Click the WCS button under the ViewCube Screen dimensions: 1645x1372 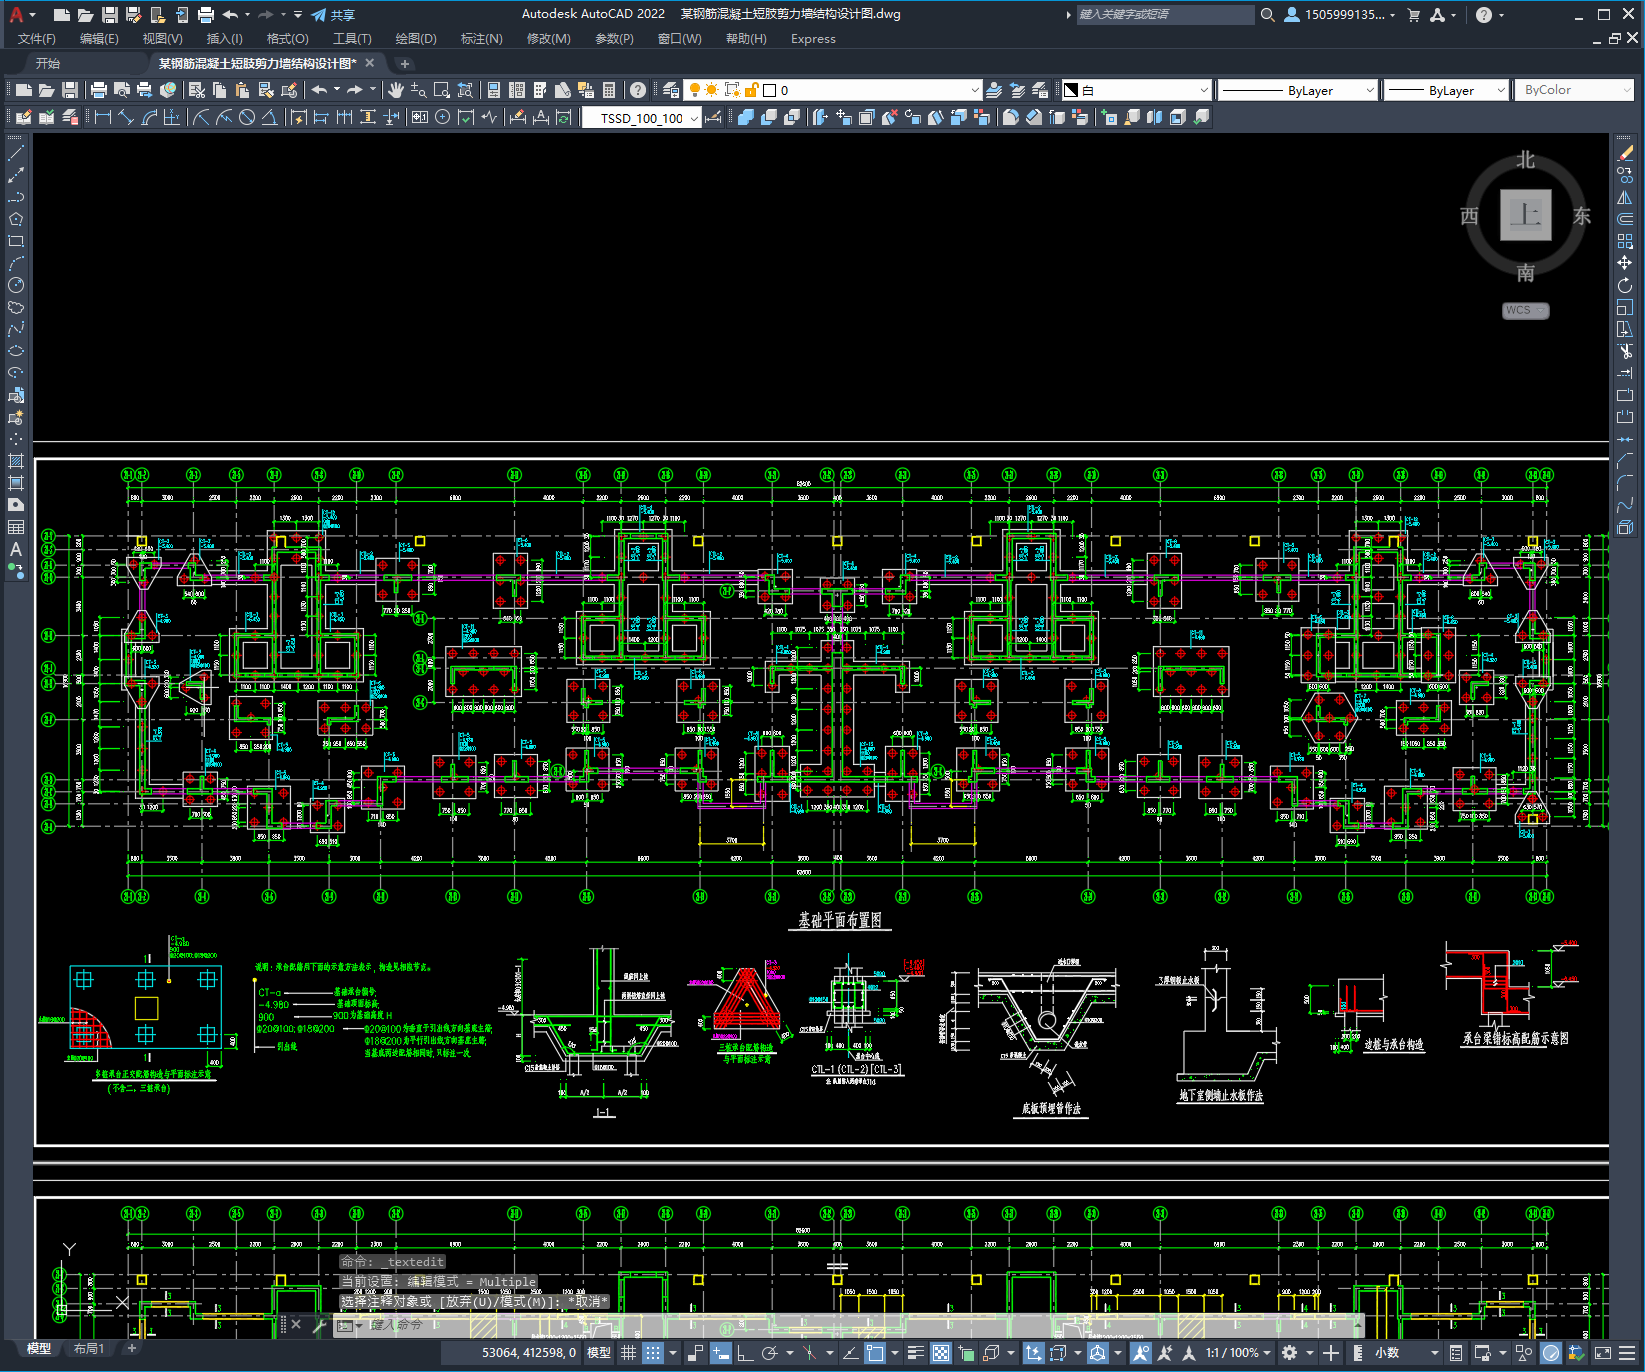(x=1525, y=310)
